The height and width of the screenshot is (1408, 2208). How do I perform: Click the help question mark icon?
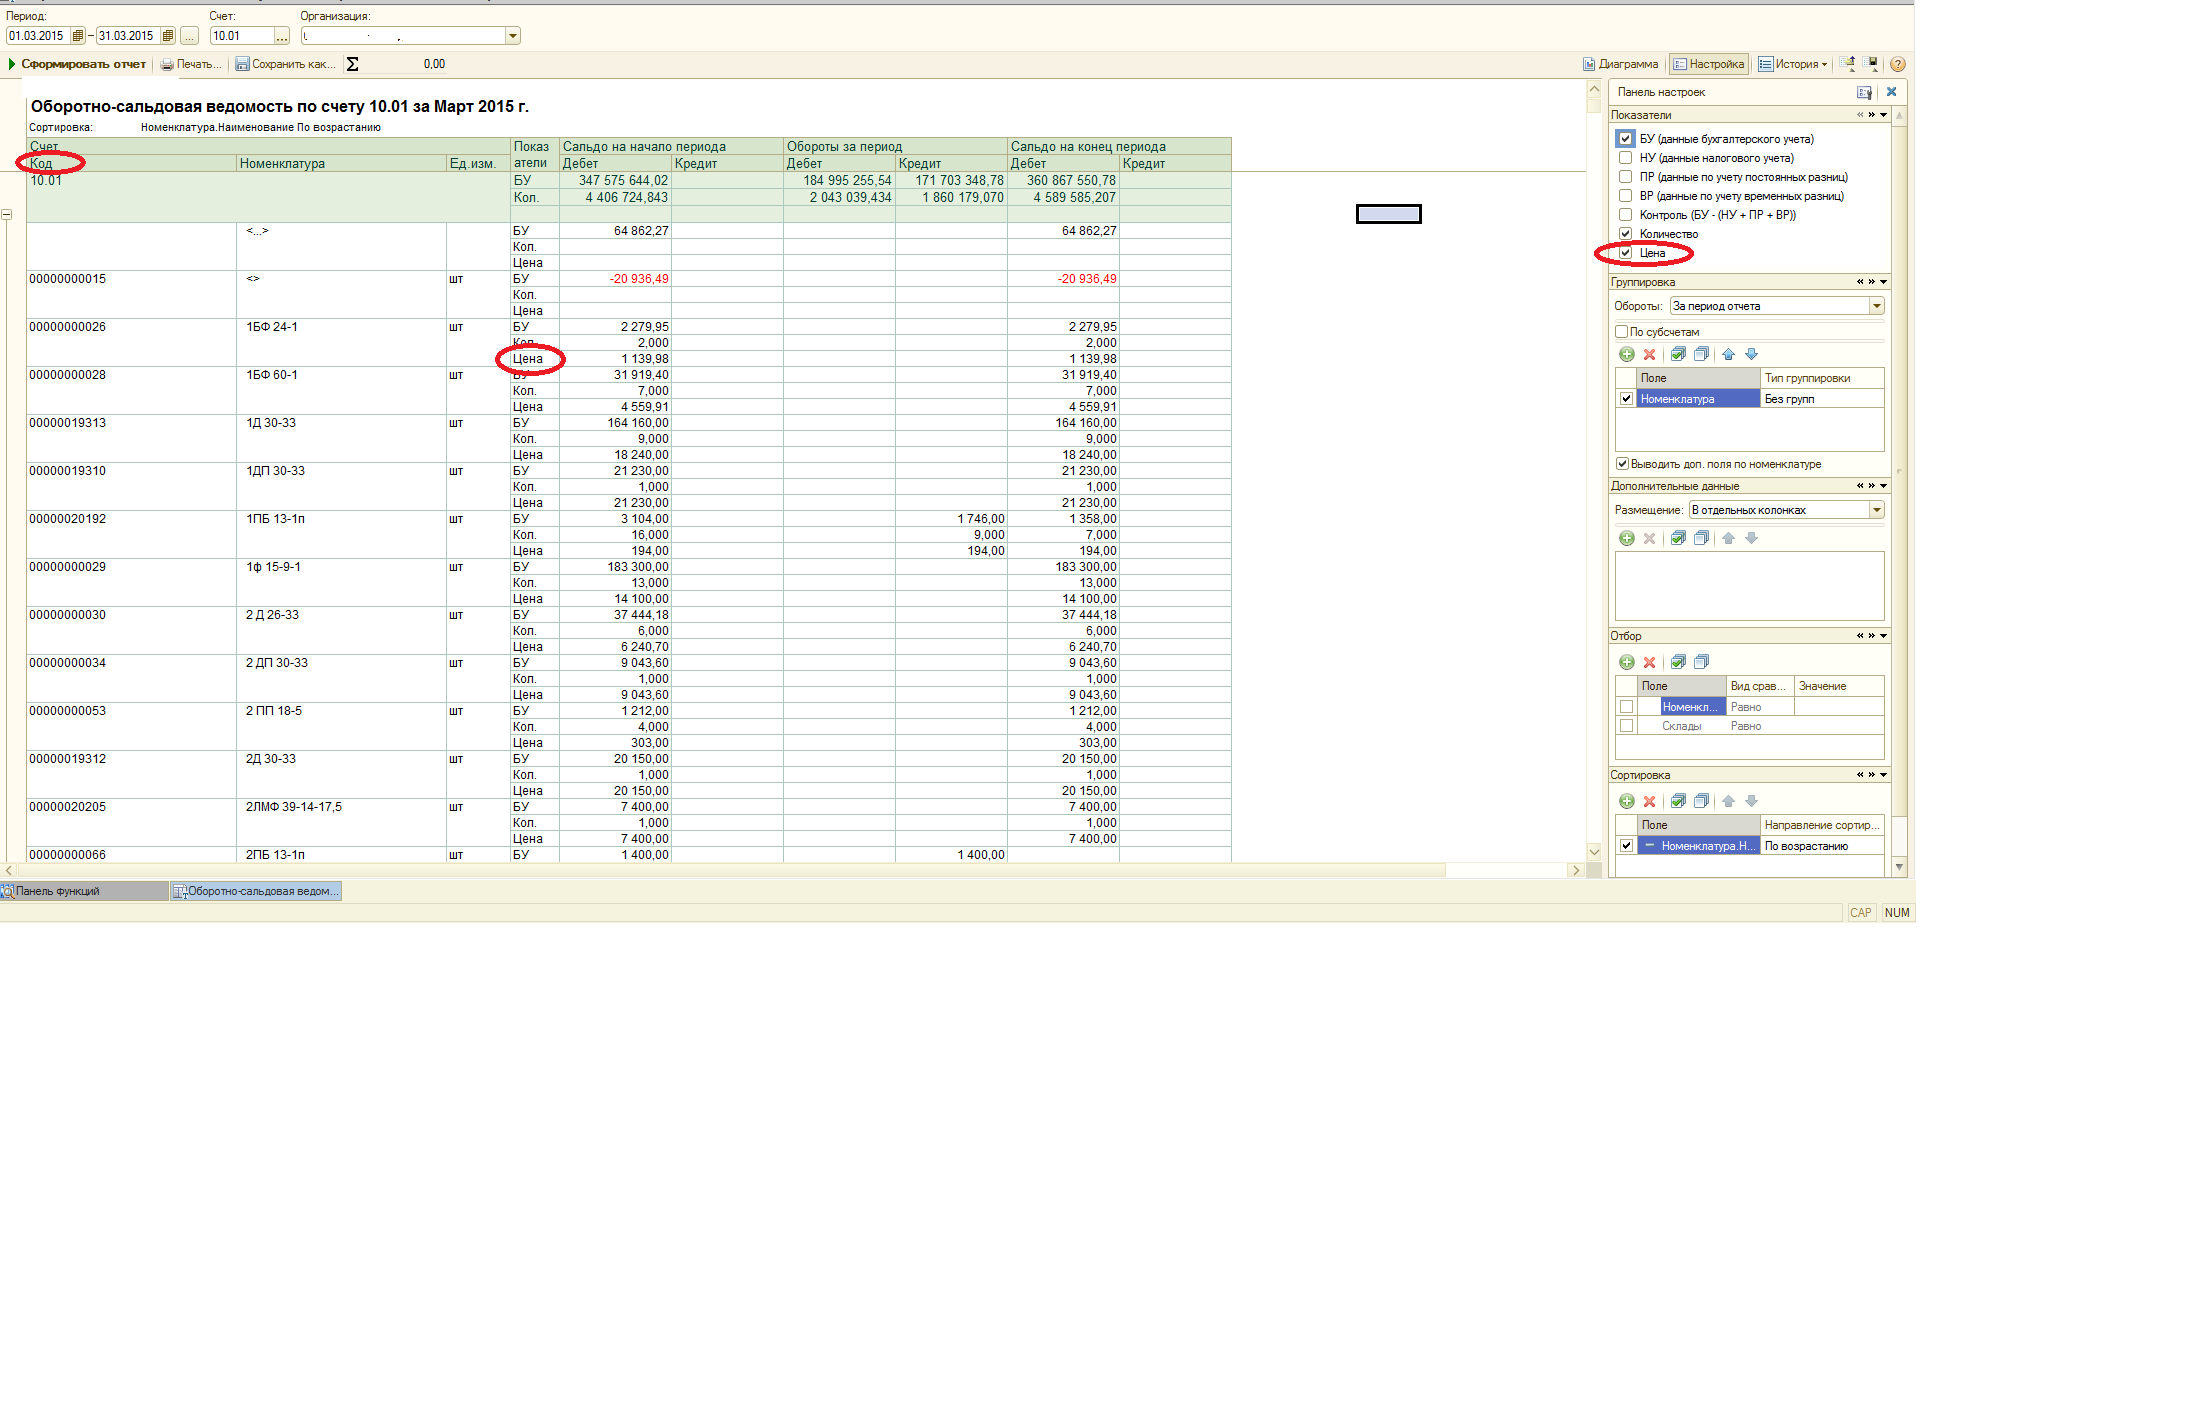[1897, 64]
